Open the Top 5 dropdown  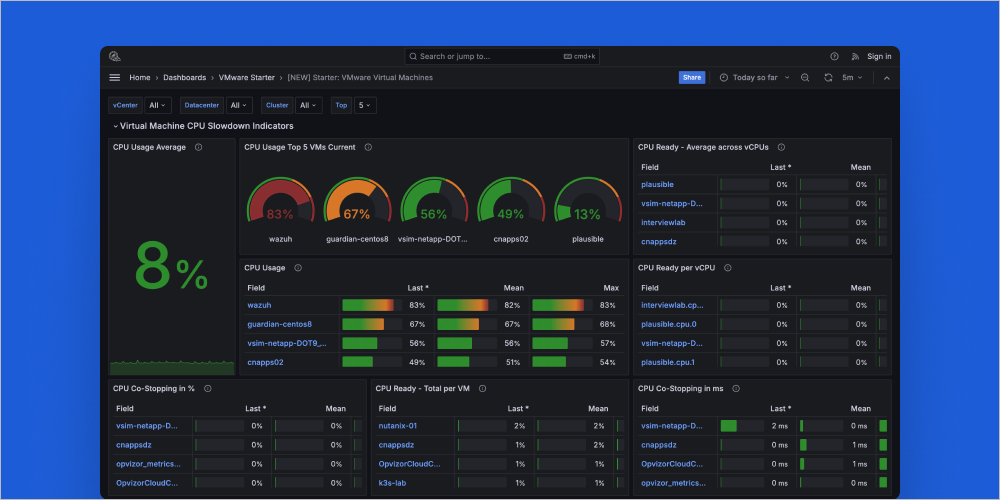click(365, 105)
